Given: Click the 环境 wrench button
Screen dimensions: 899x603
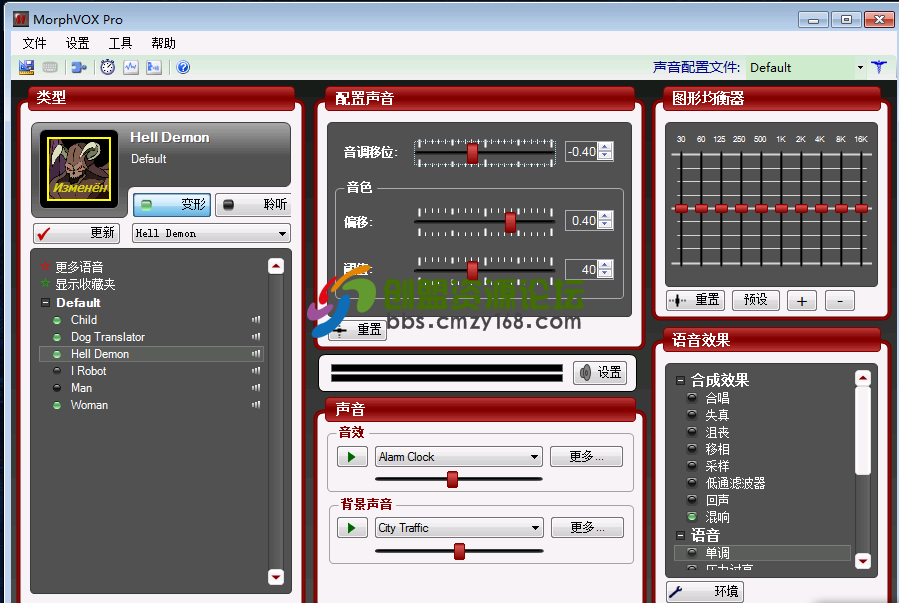Looking at the screenshot, I should tap(705, 591).
